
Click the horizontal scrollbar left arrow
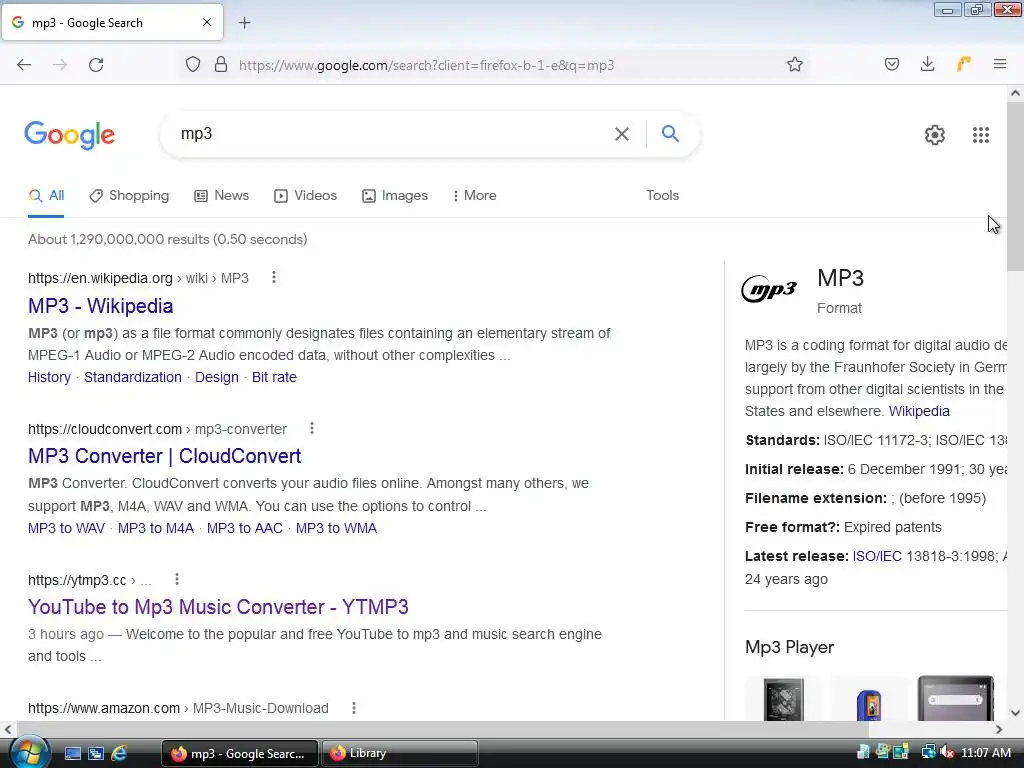point(8,729)
